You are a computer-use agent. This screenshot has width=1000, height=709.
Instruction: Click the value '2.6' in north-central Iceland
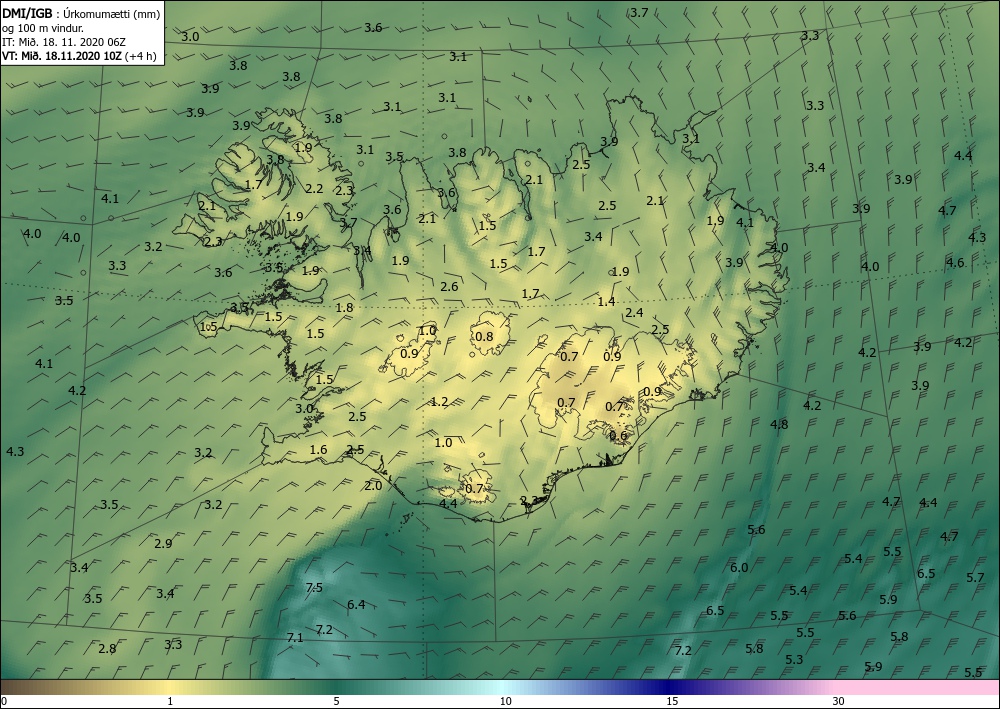point(449,286)
